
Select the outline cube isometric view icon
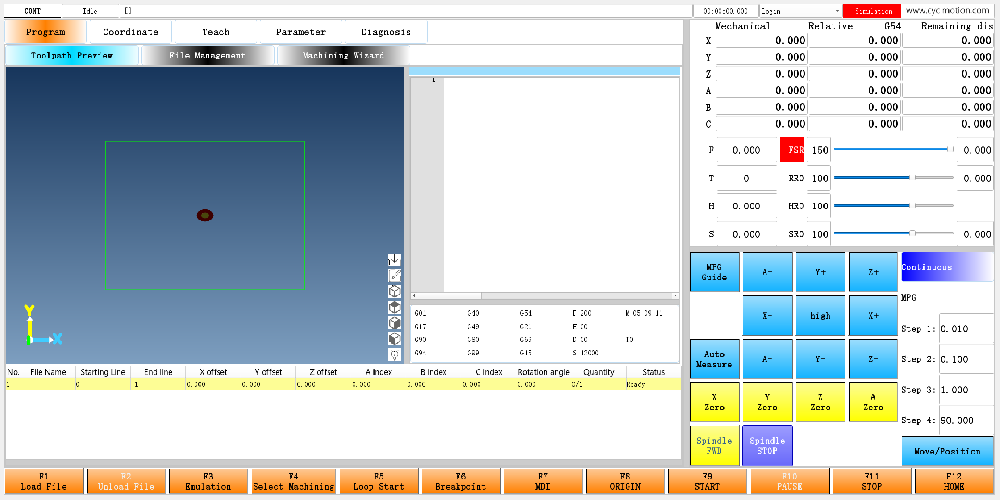click(394, 291)
